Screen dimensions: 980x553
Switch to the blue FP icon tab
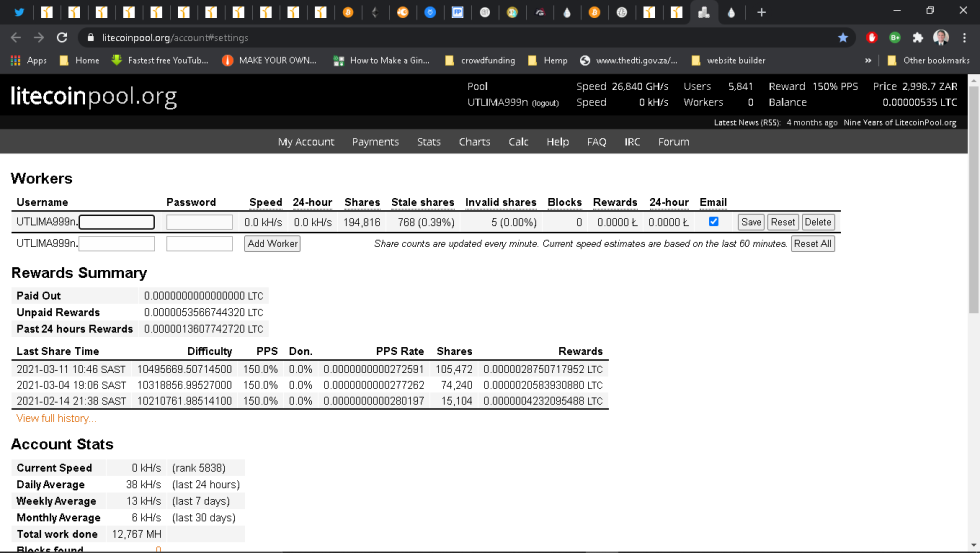click(x=458, y=12)
